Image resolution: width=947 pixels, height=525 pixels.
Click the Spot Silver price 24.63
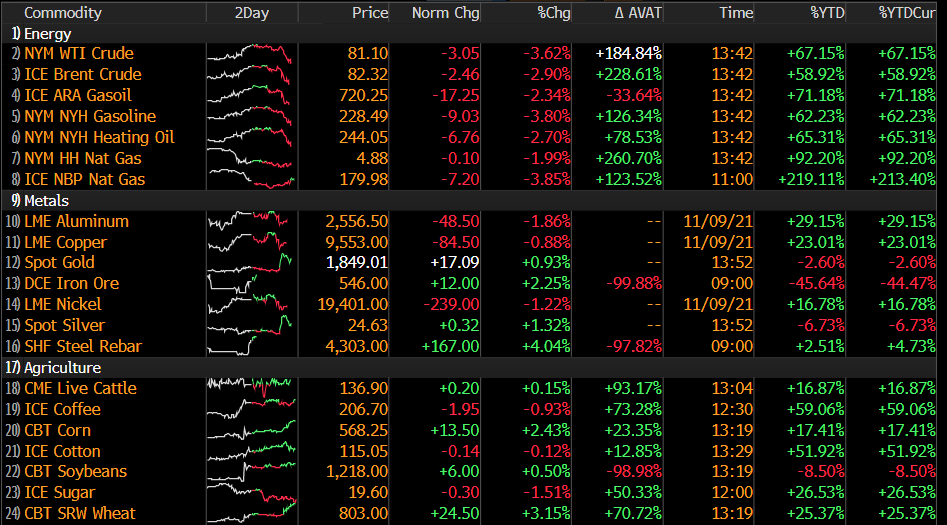(367, 326)
